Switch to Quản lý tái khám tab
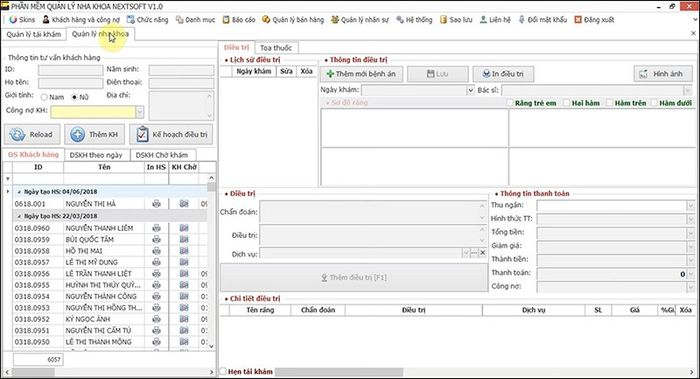The width and height of the screenshot is (700, 379). [x=33, y=34]
